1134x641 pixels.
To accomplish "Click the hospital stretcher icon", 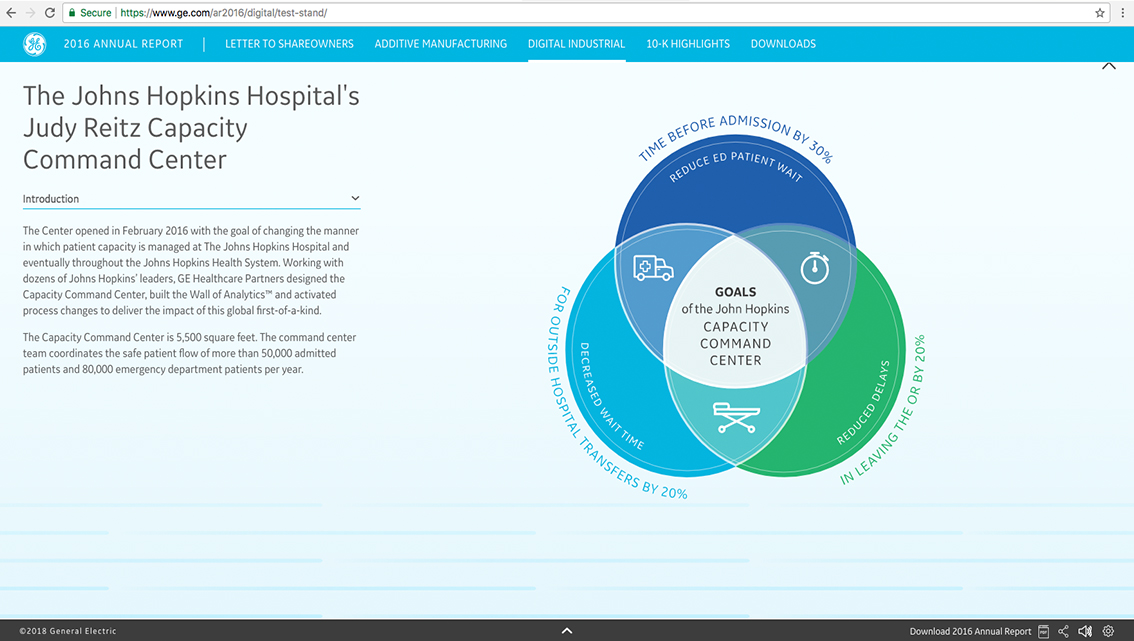I will (736, 417).
